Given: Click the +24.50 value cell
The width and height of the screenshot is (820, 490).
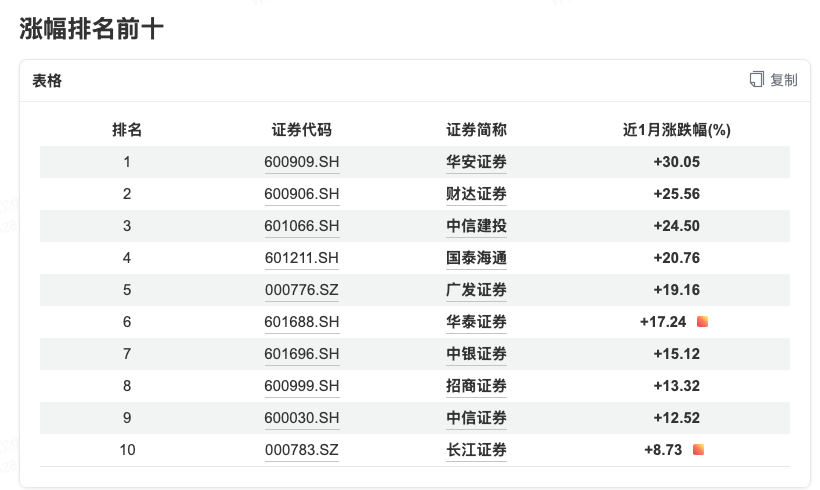Looking at the screenshot, I should pyautogui.click(x=677, y=226).
